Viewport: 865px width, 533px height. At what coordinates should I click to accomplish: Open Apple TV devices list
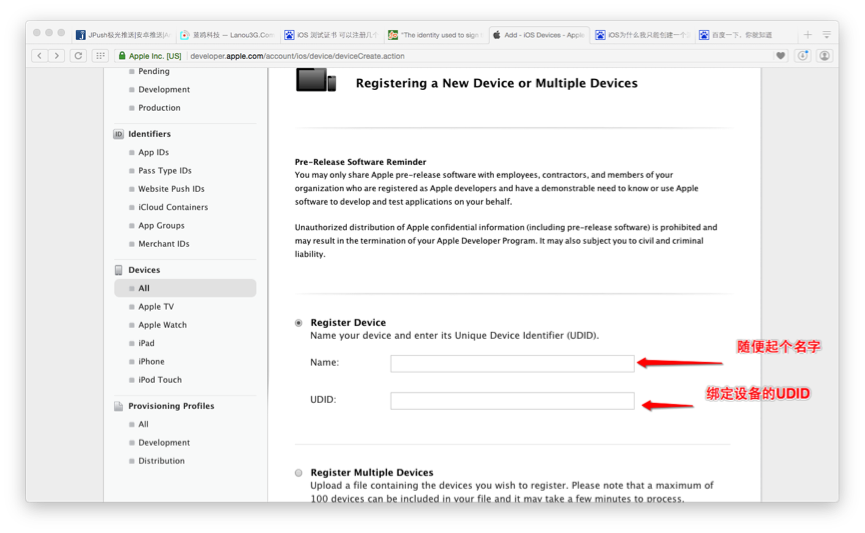click(156, 306)
